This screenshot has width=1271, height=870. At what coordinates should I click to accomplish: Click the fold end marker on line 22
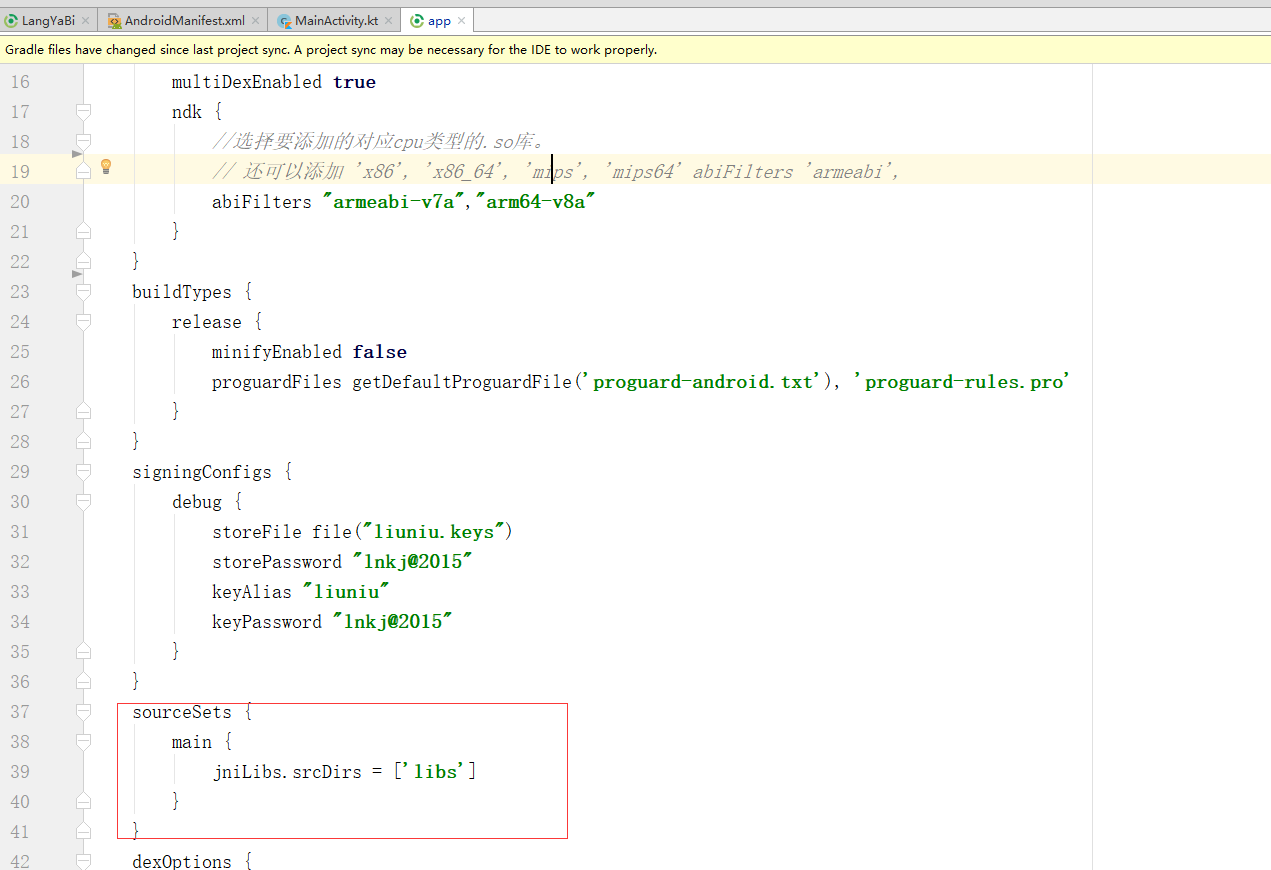pyautogui.click(x=84, y=261)
